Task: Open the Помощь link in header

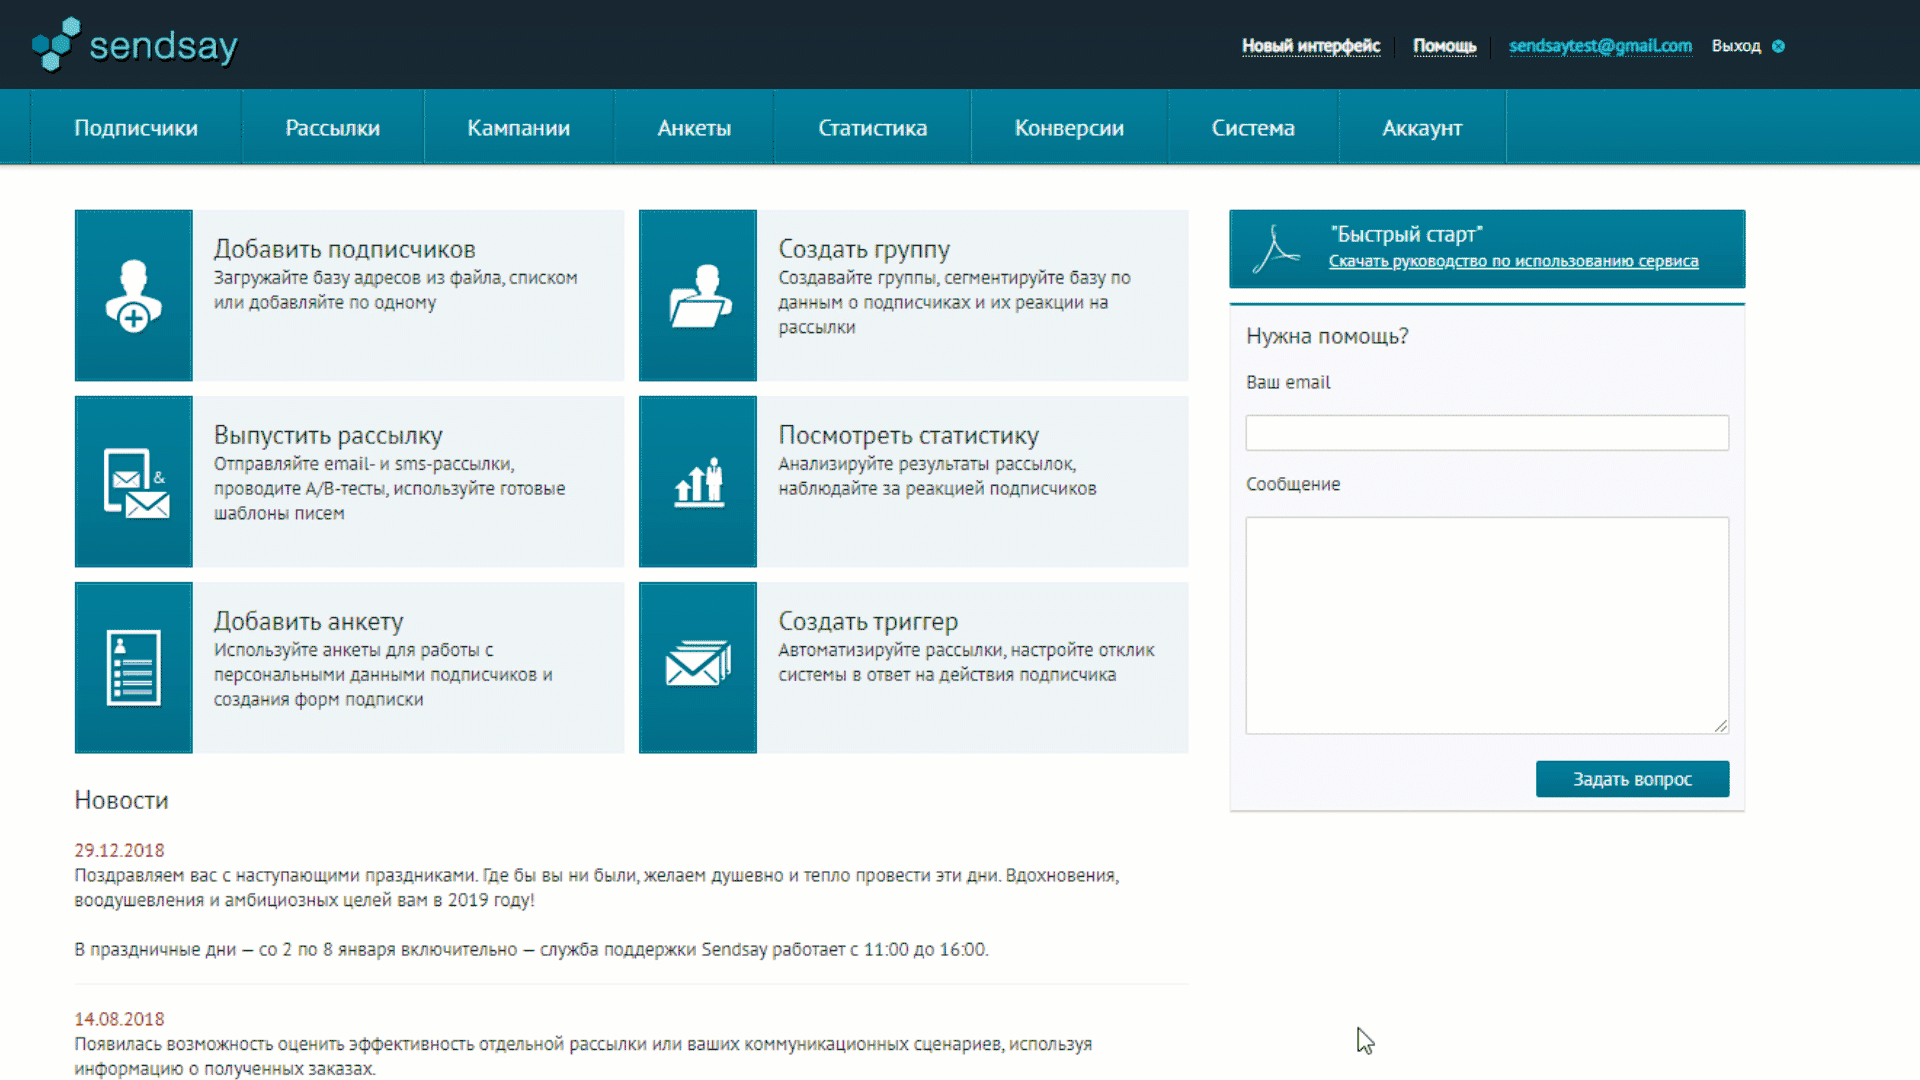Action: (x=1444, y=46)
